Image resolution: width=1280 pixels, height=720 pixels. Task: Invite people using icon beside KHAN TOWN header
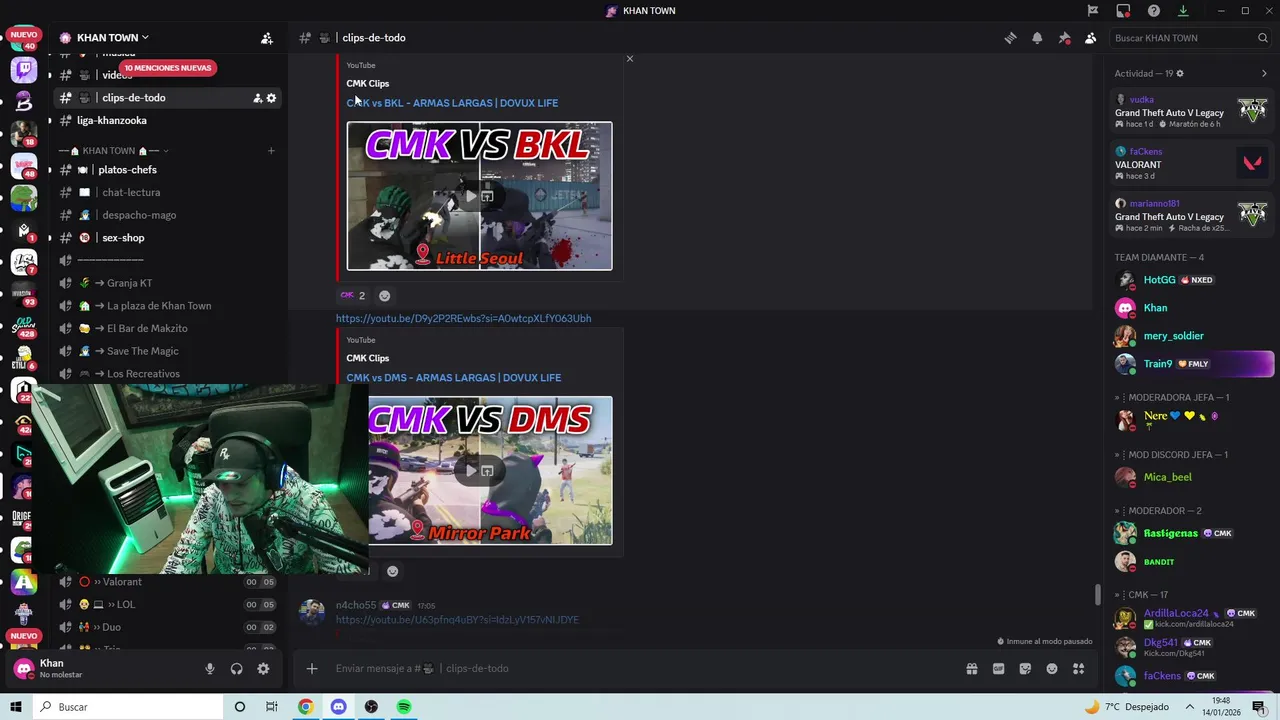267,38
